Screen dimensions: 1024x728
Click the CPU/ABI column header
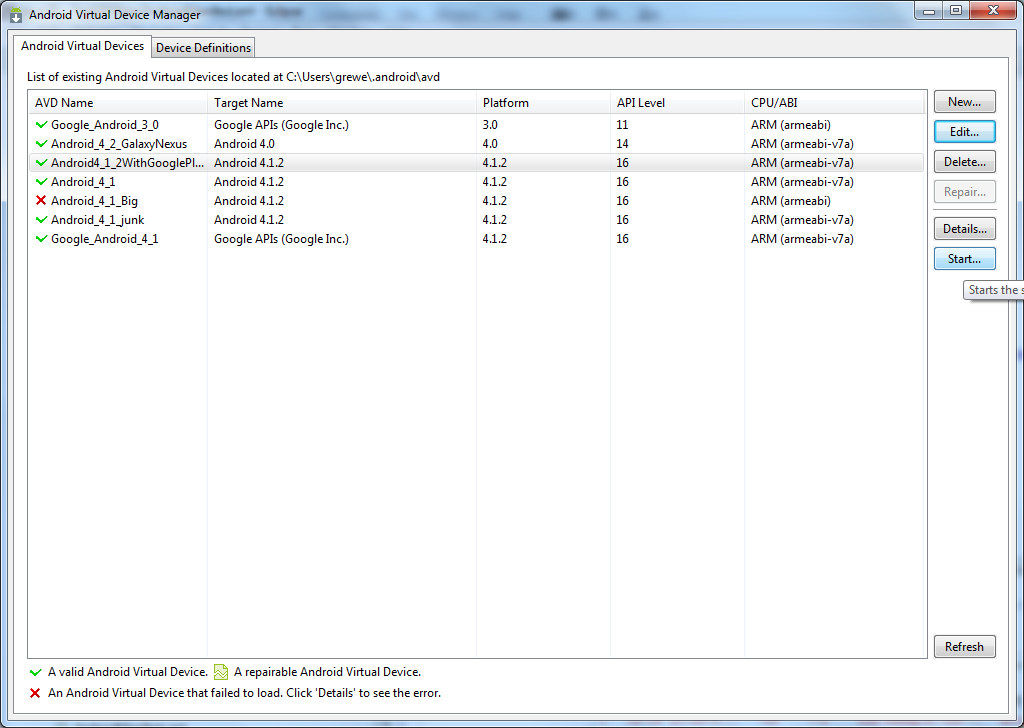click(x=774, y=103)
